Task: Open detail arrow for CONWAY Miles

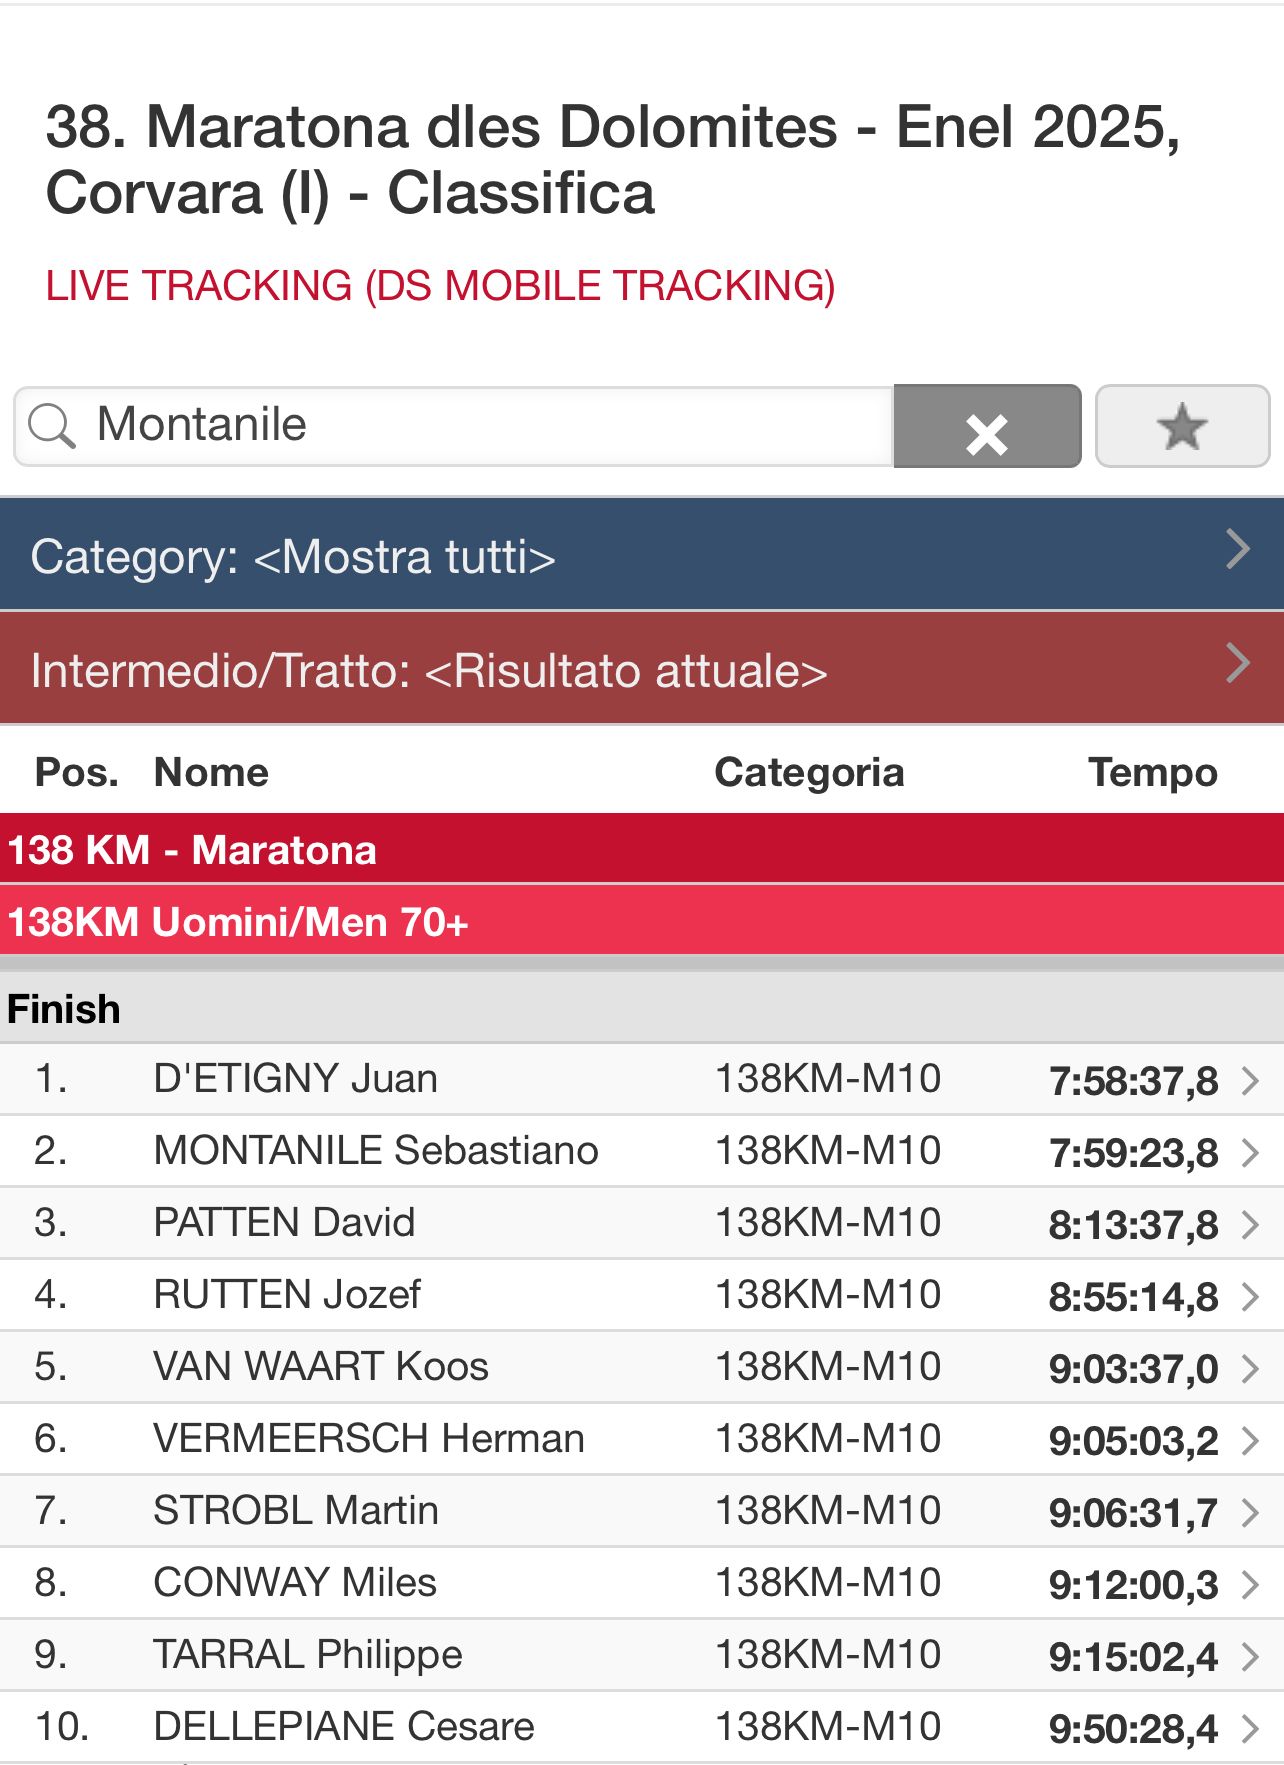Action: [1250, 1585]
